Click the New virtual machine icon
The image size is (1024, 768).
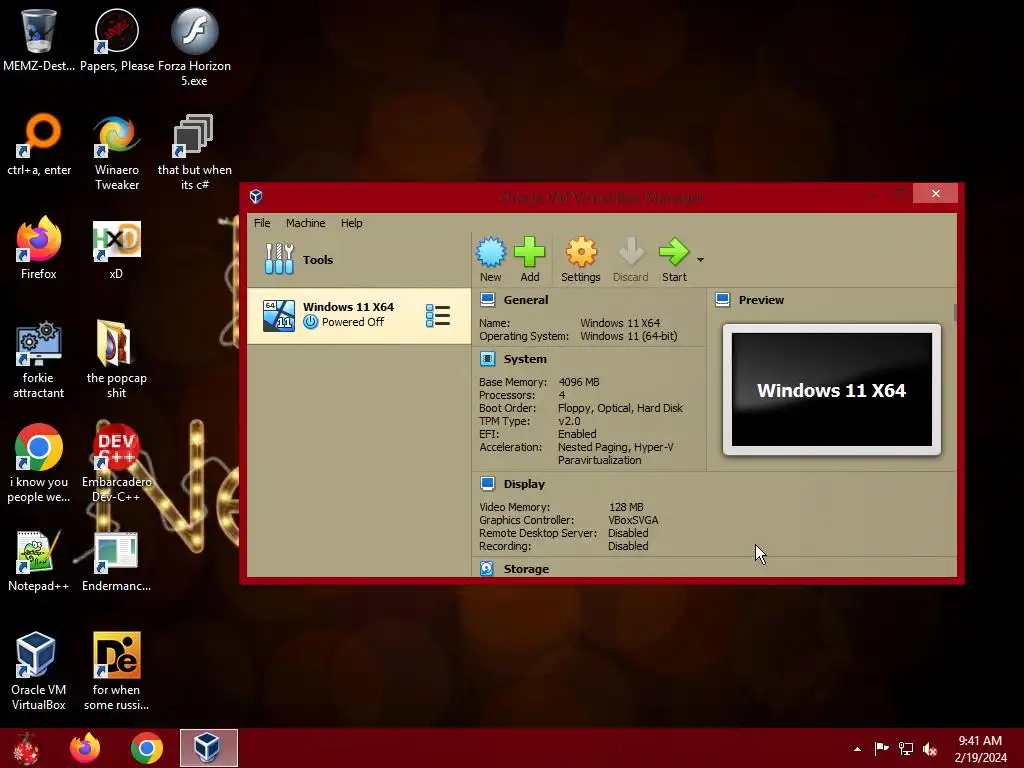coord(490,260)
